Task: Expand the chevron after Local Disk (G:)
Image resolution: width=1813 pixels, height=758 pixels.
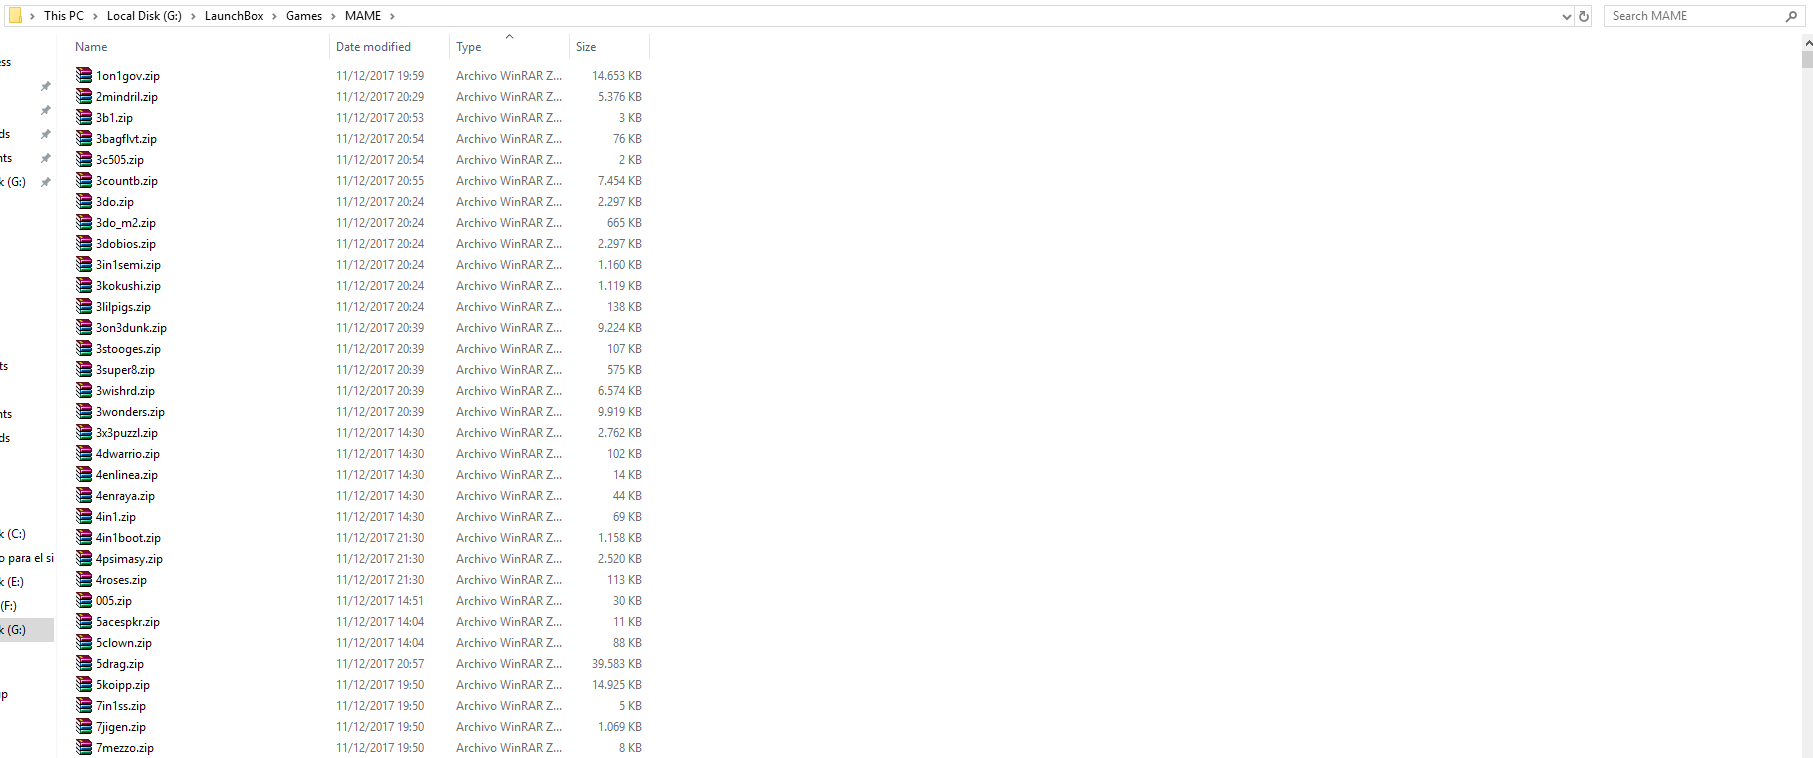Action: click(193, 16)
